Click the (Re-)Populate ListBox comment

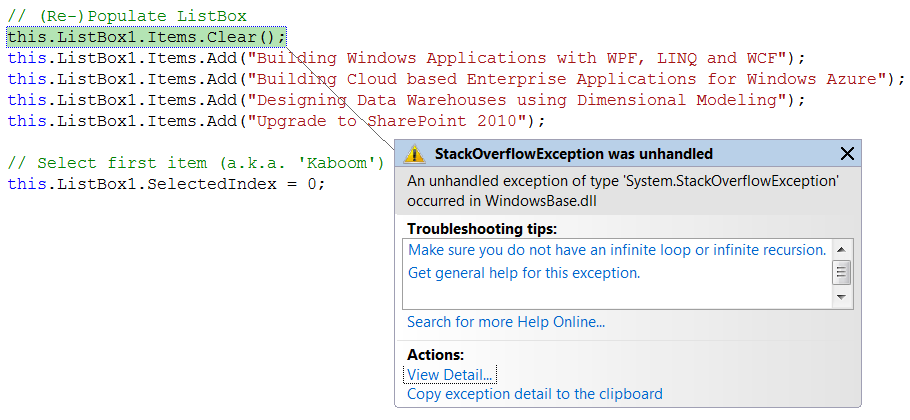click(x=127, y=17)
